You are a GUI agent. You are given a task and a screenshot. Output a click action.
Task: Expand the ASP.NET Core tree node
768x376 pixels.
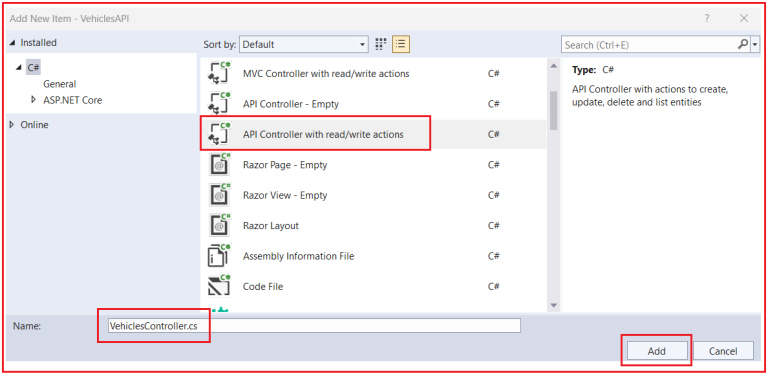click(33, 99)
